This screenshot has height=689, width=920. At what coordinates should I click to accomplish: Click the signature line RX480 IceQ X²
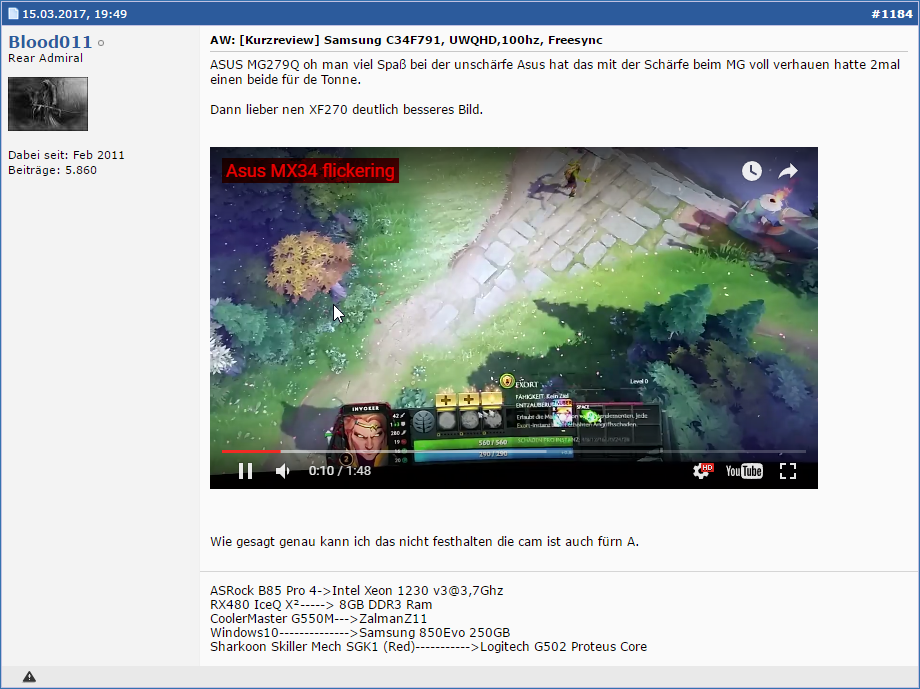click(321, 604)
